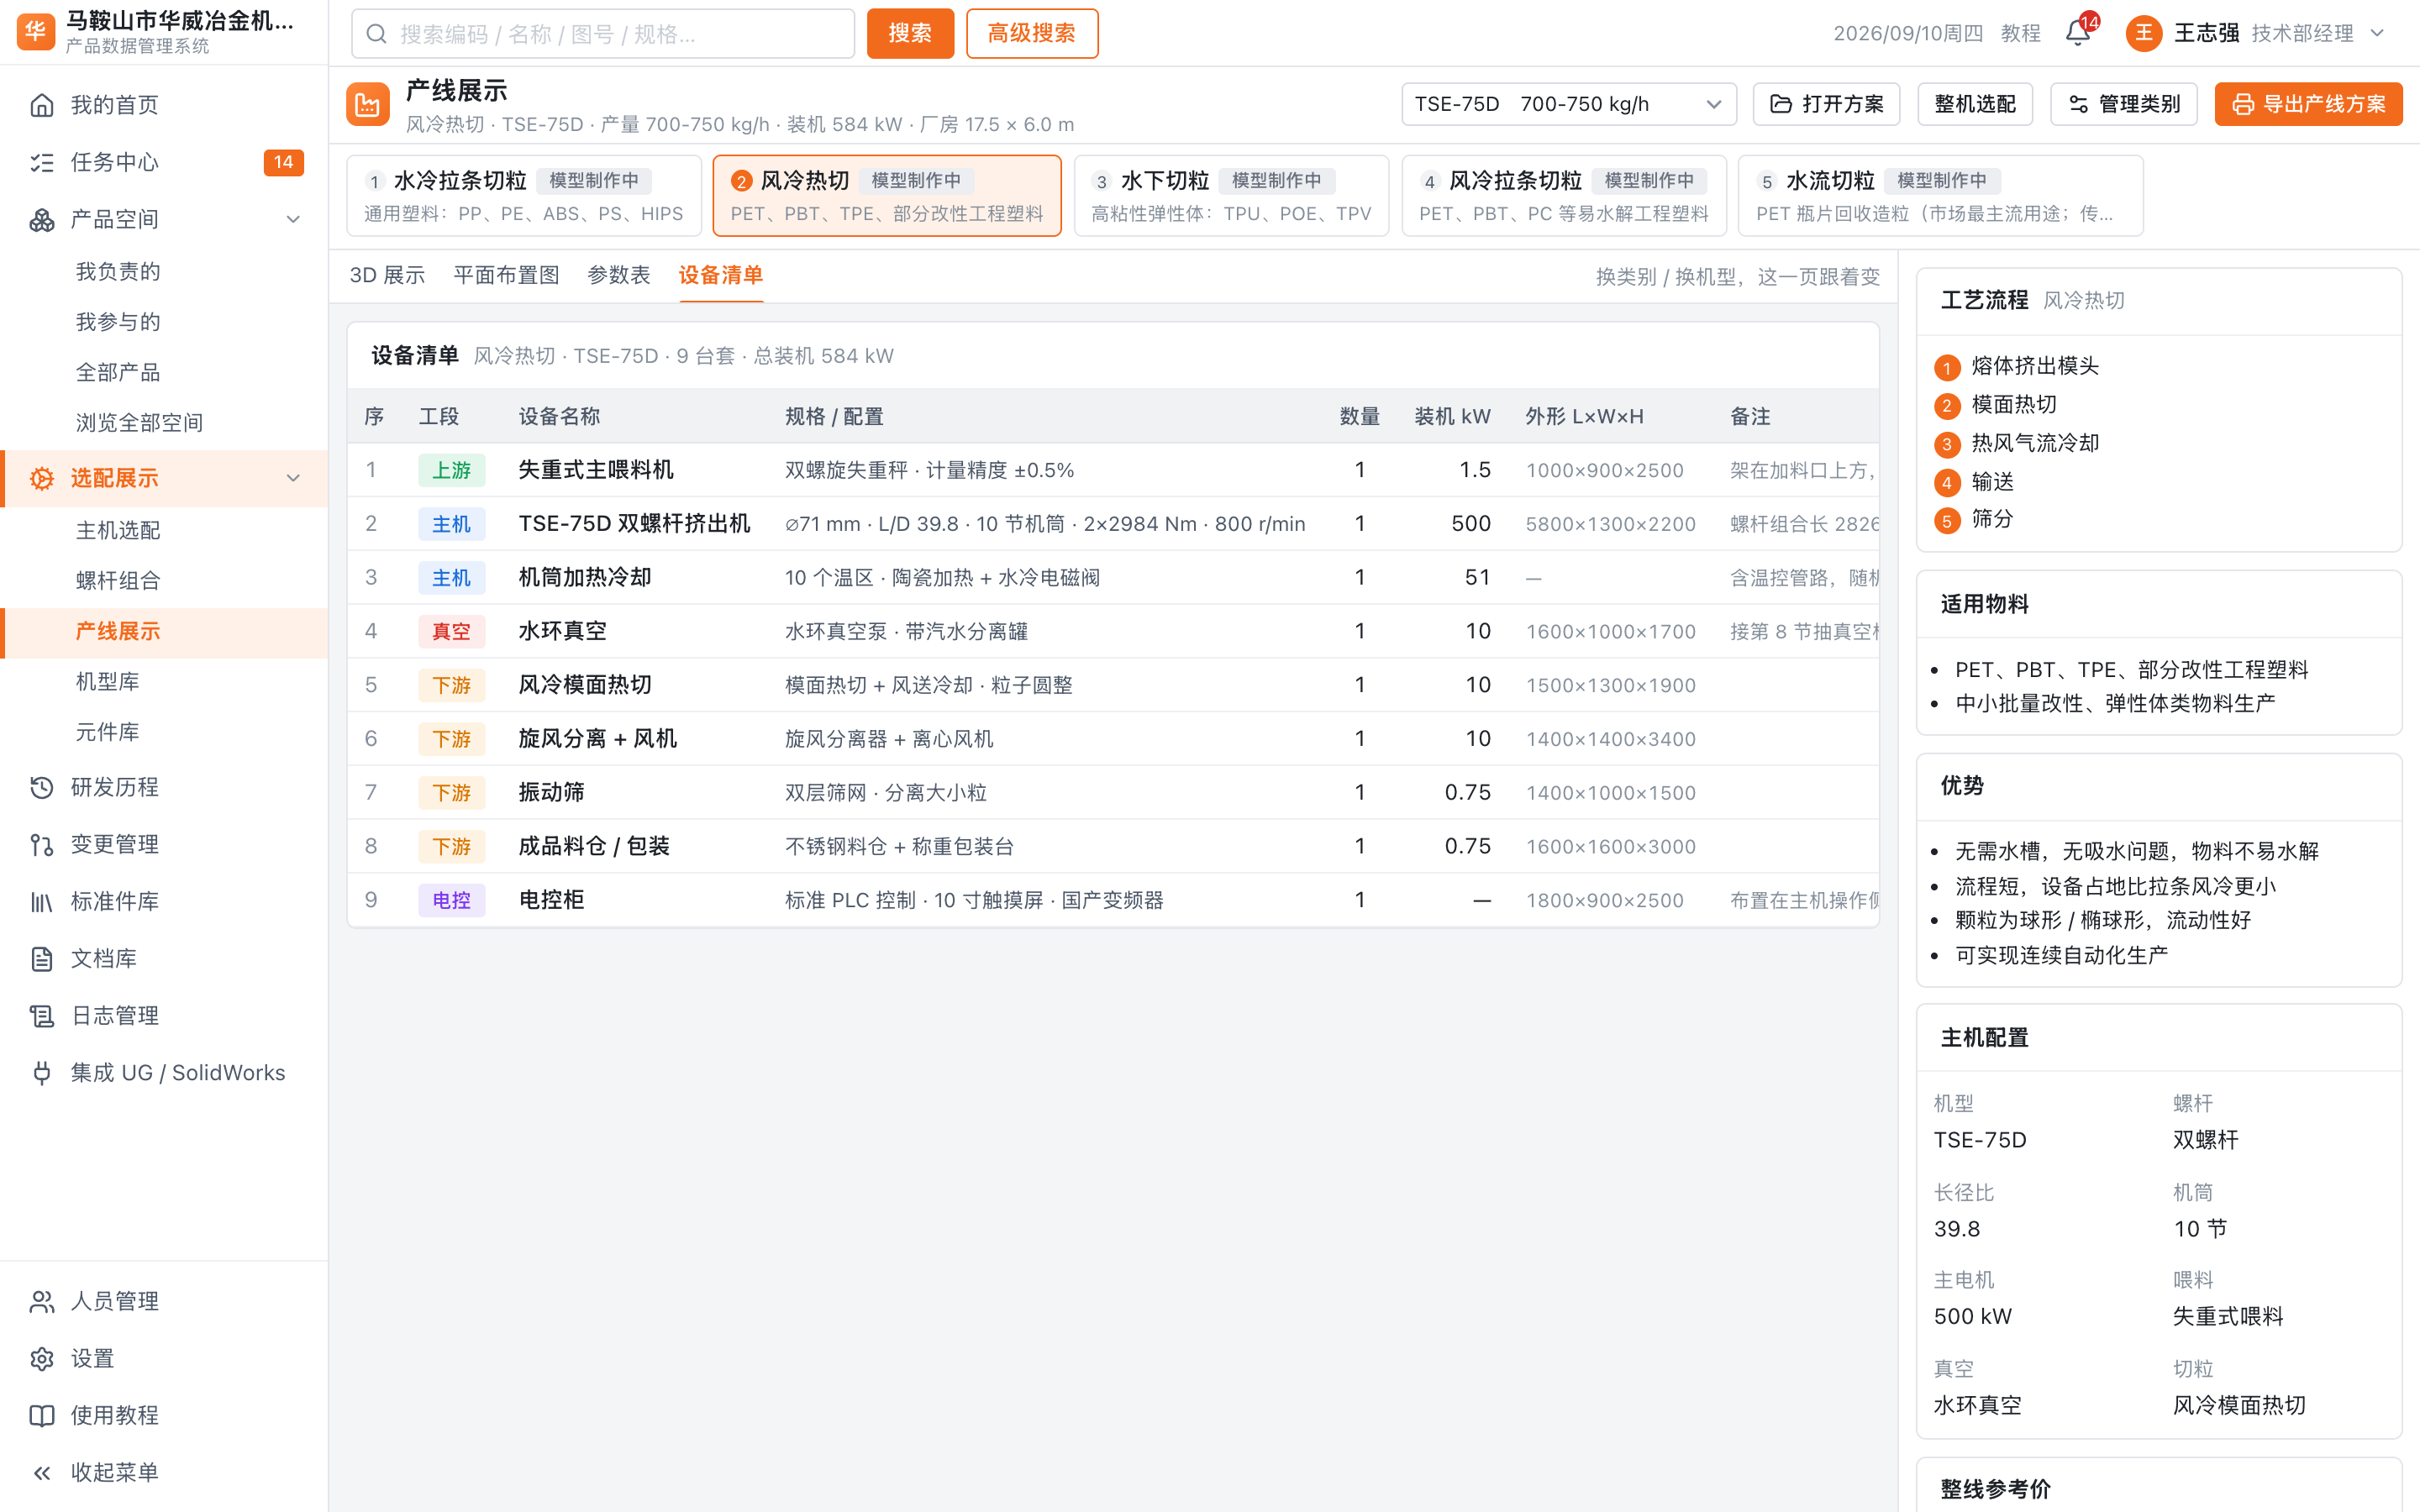2420x1512 pixels.
Task: Click the 整机选配 button
Action: click(1974, 104)
